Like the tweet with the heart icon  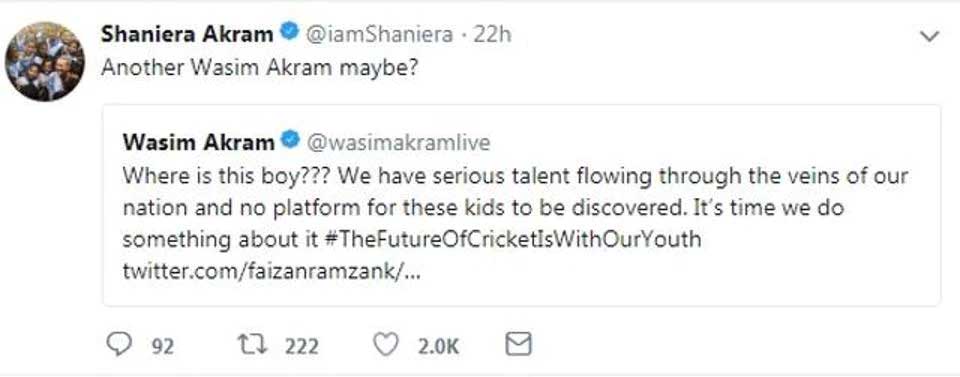pyautogui.click(x=386, y=345)
